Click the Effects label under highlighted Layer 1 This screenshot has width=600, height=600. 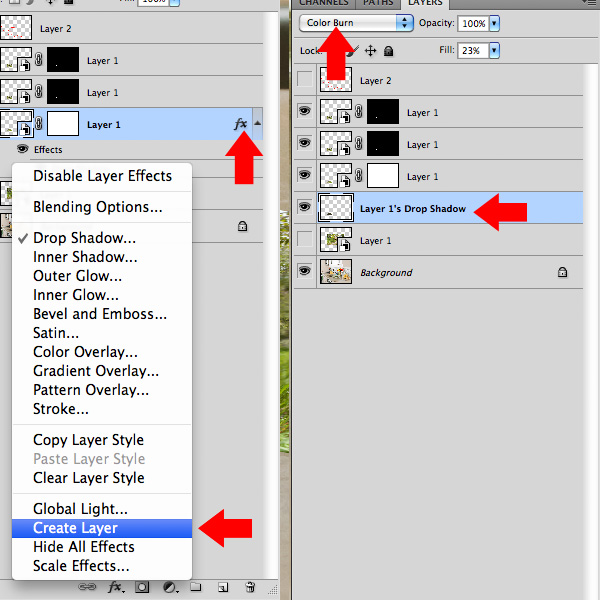[x=48, y=150]
